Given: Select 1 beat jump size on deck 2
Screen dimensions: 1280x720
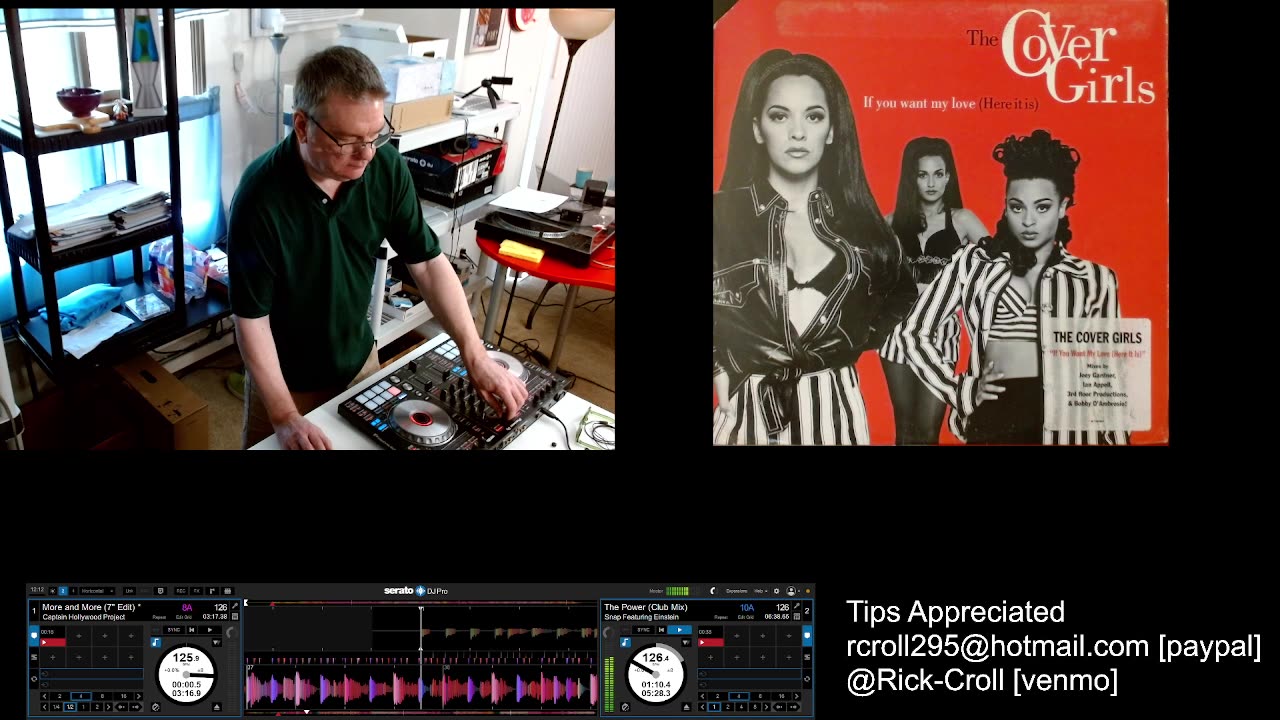Looking at the screenshot, I should (x=714, y=707).
